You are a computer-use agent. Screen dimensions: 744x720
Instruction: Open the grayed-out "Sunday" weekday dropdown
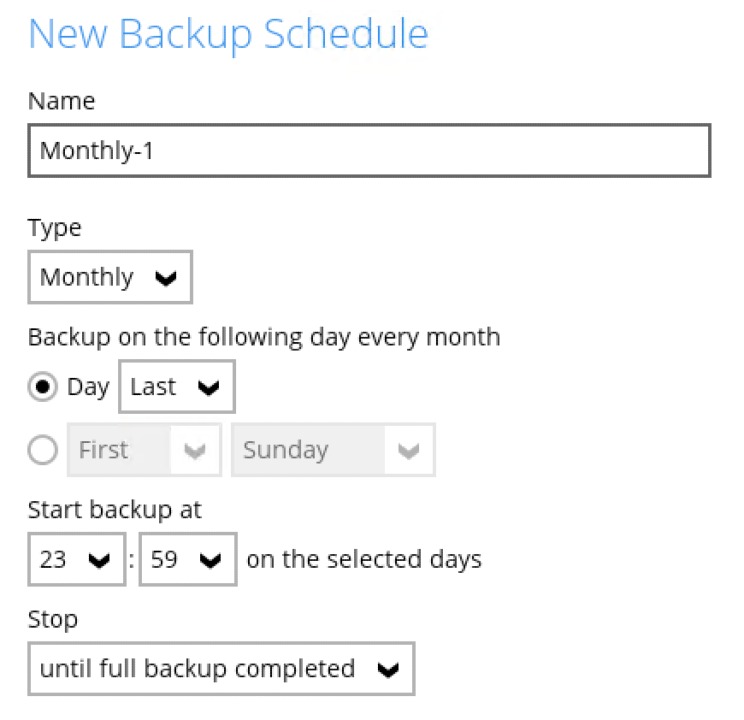(x=332, y=451)
